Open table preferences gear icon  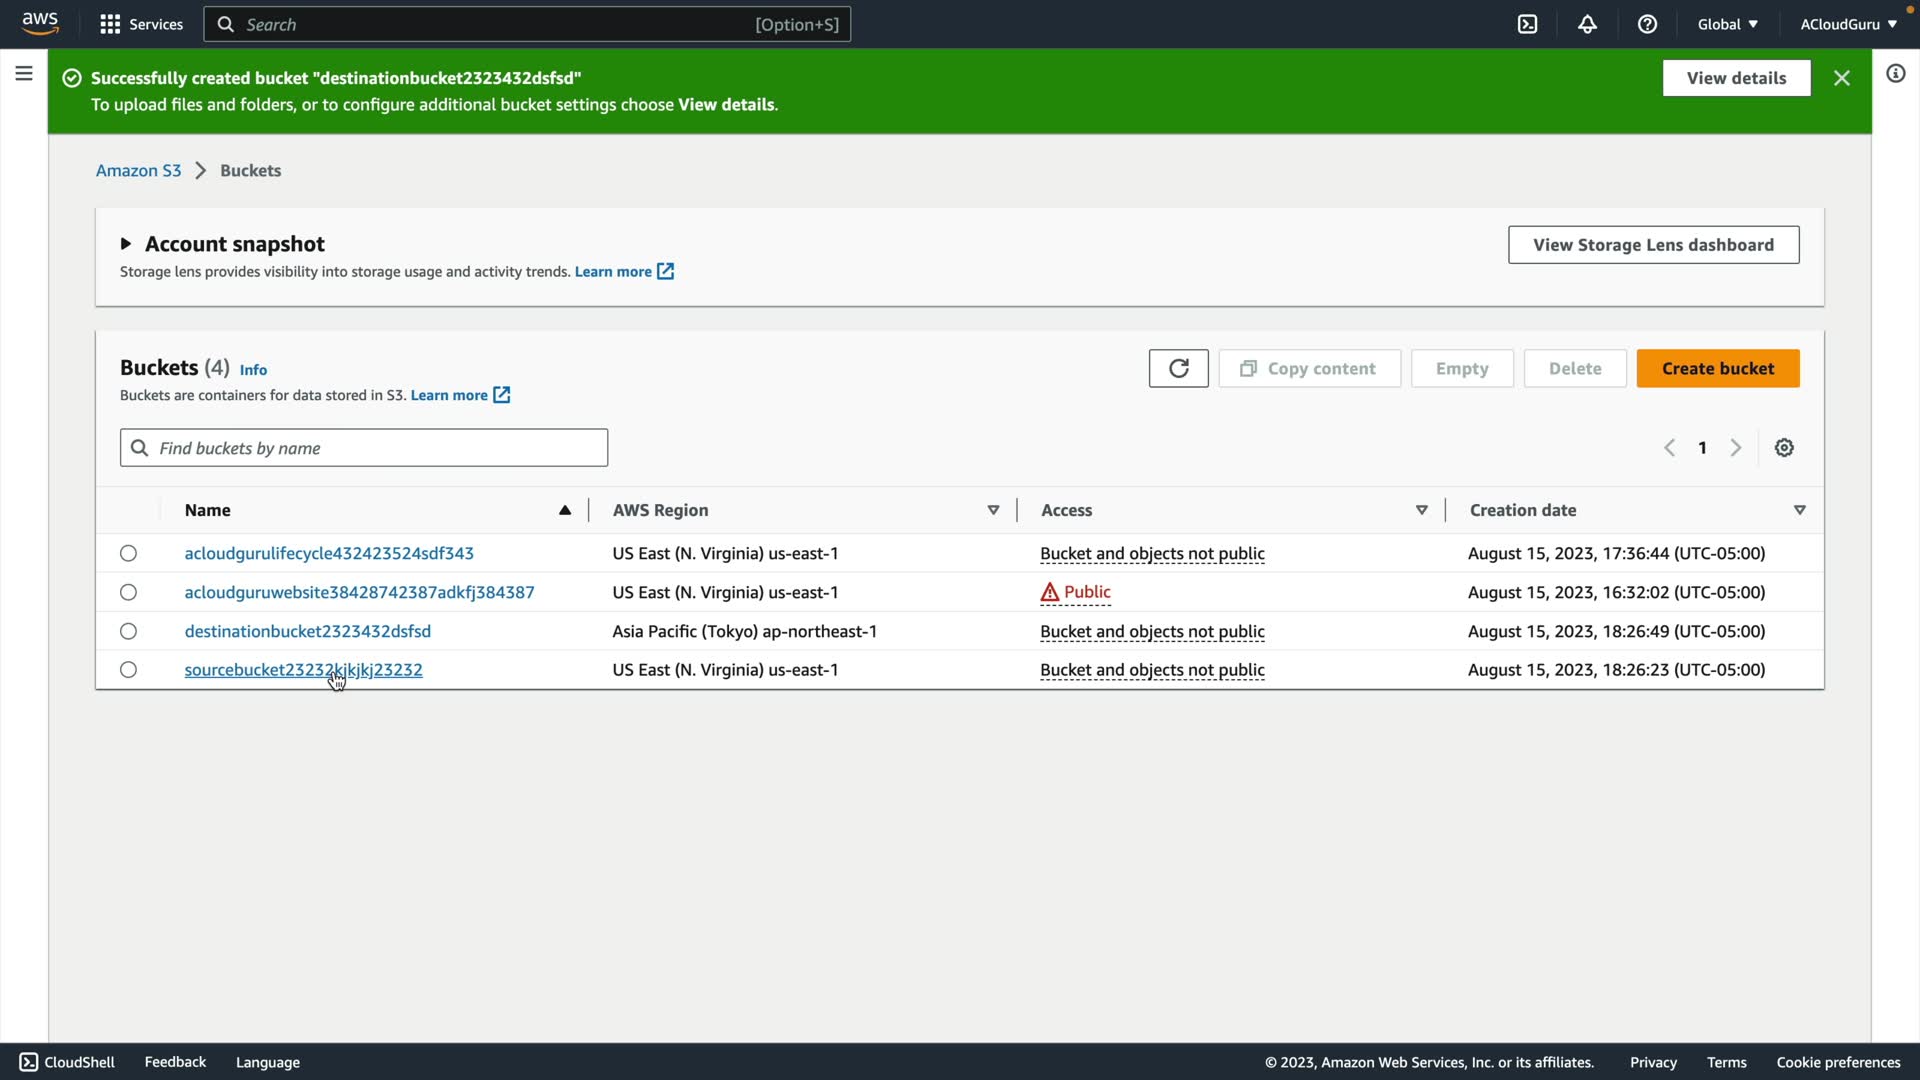pyautogui.click(x=1784, y=448)
